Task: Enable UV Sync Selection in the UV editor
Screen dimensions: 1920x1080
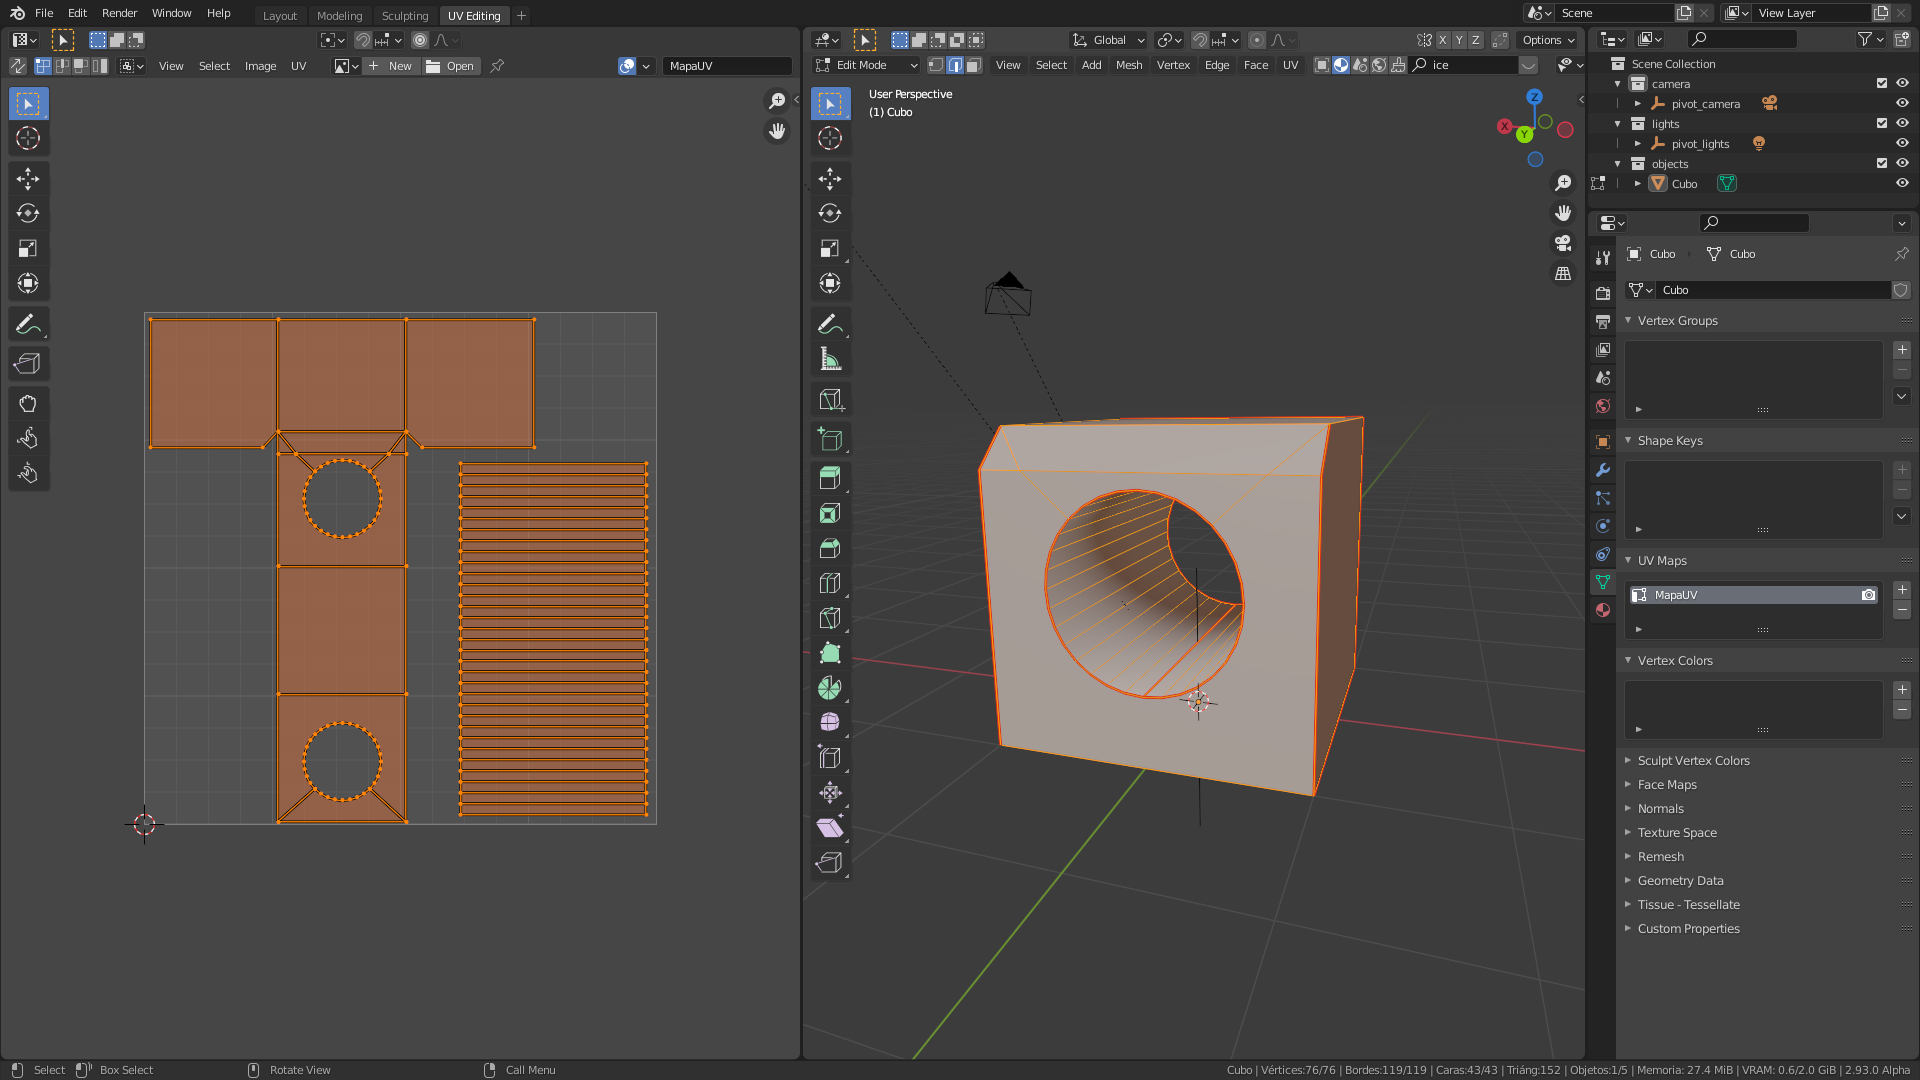Action: 18,65
